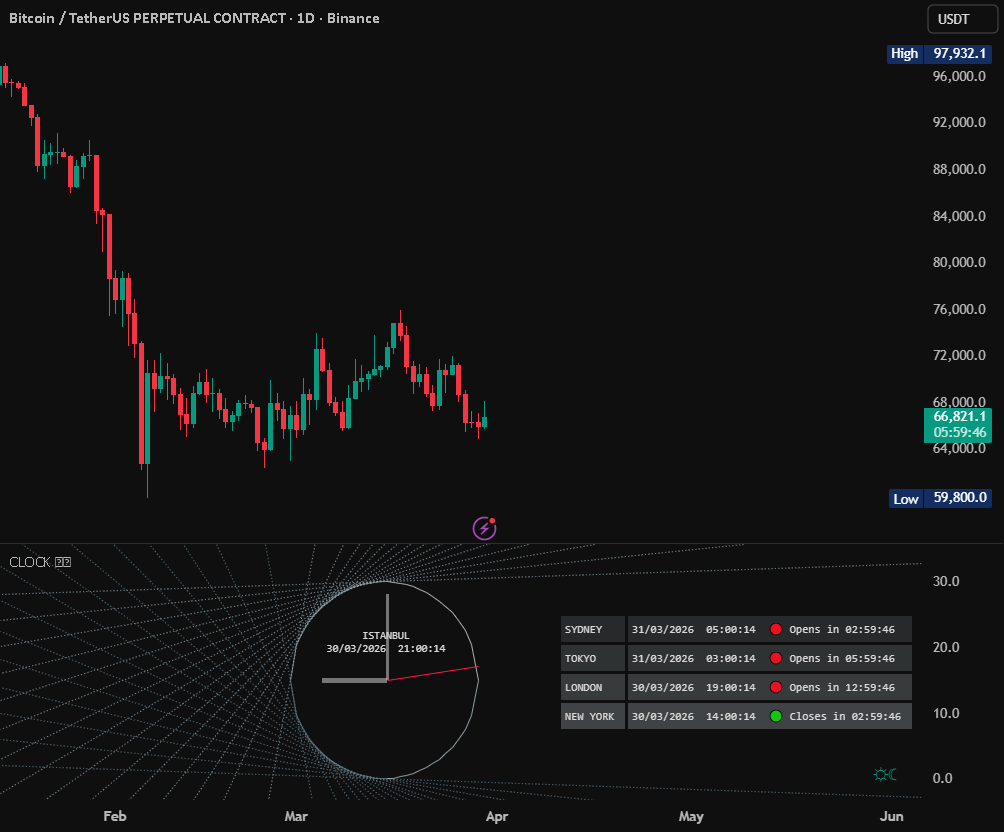Image resolution: width=1004 pixels, height=832 pixels.
Task: Open the Binance exchange selector
Action: coord(353,18)
